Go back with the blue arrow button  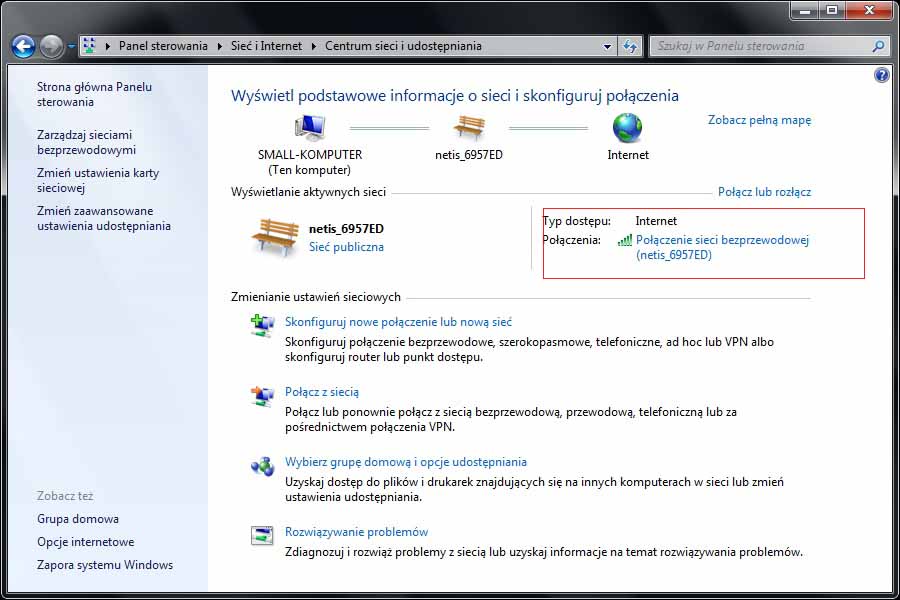coord(24,47)
